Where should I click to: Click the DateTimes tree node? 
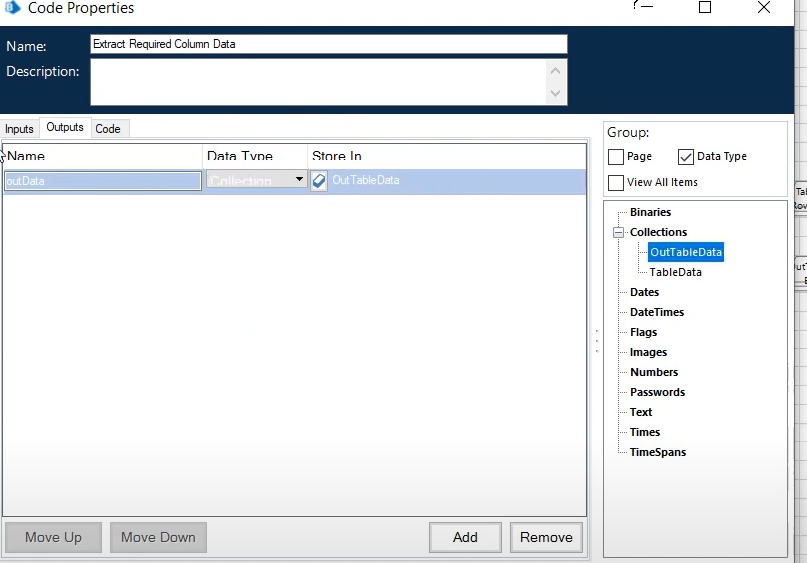point(657,312)
